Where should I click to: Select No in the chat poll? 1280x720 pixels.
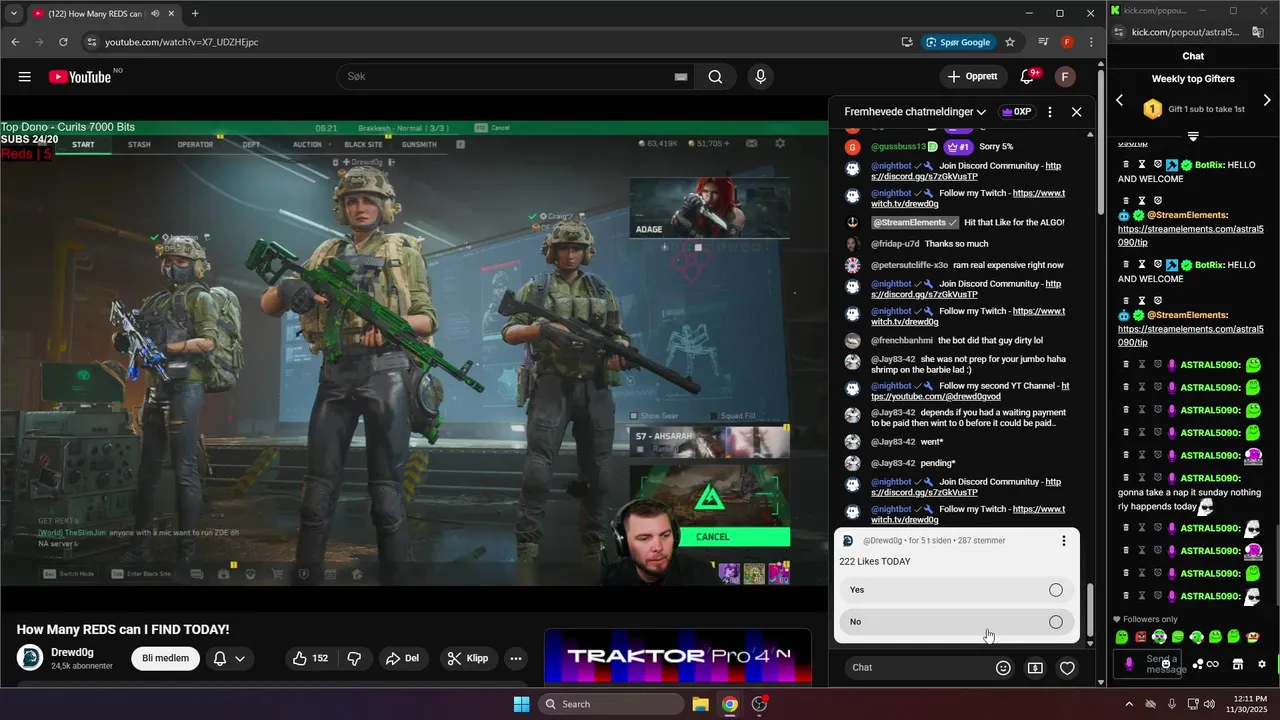tap(956, 622)
